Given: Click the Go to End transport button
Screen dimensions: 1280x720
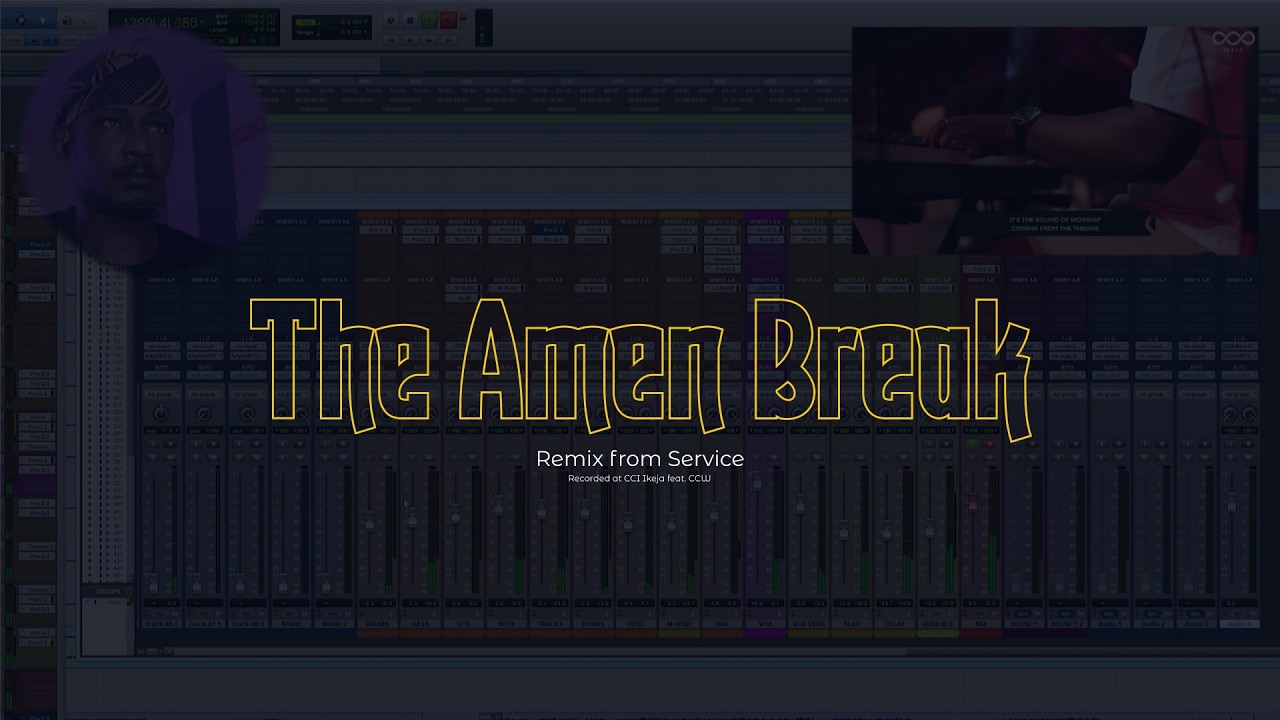Looking at the screenshot, I should click(x=447, y=40).
